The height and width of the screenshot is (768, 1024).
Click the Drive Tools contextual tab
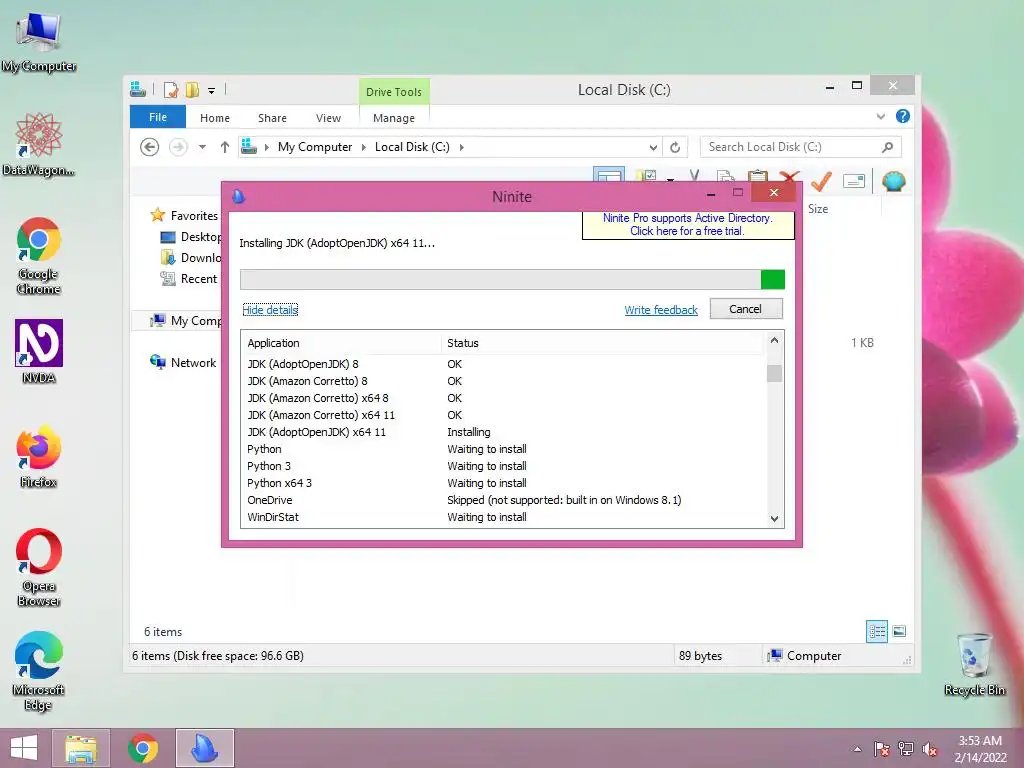(x=394, y=91)
